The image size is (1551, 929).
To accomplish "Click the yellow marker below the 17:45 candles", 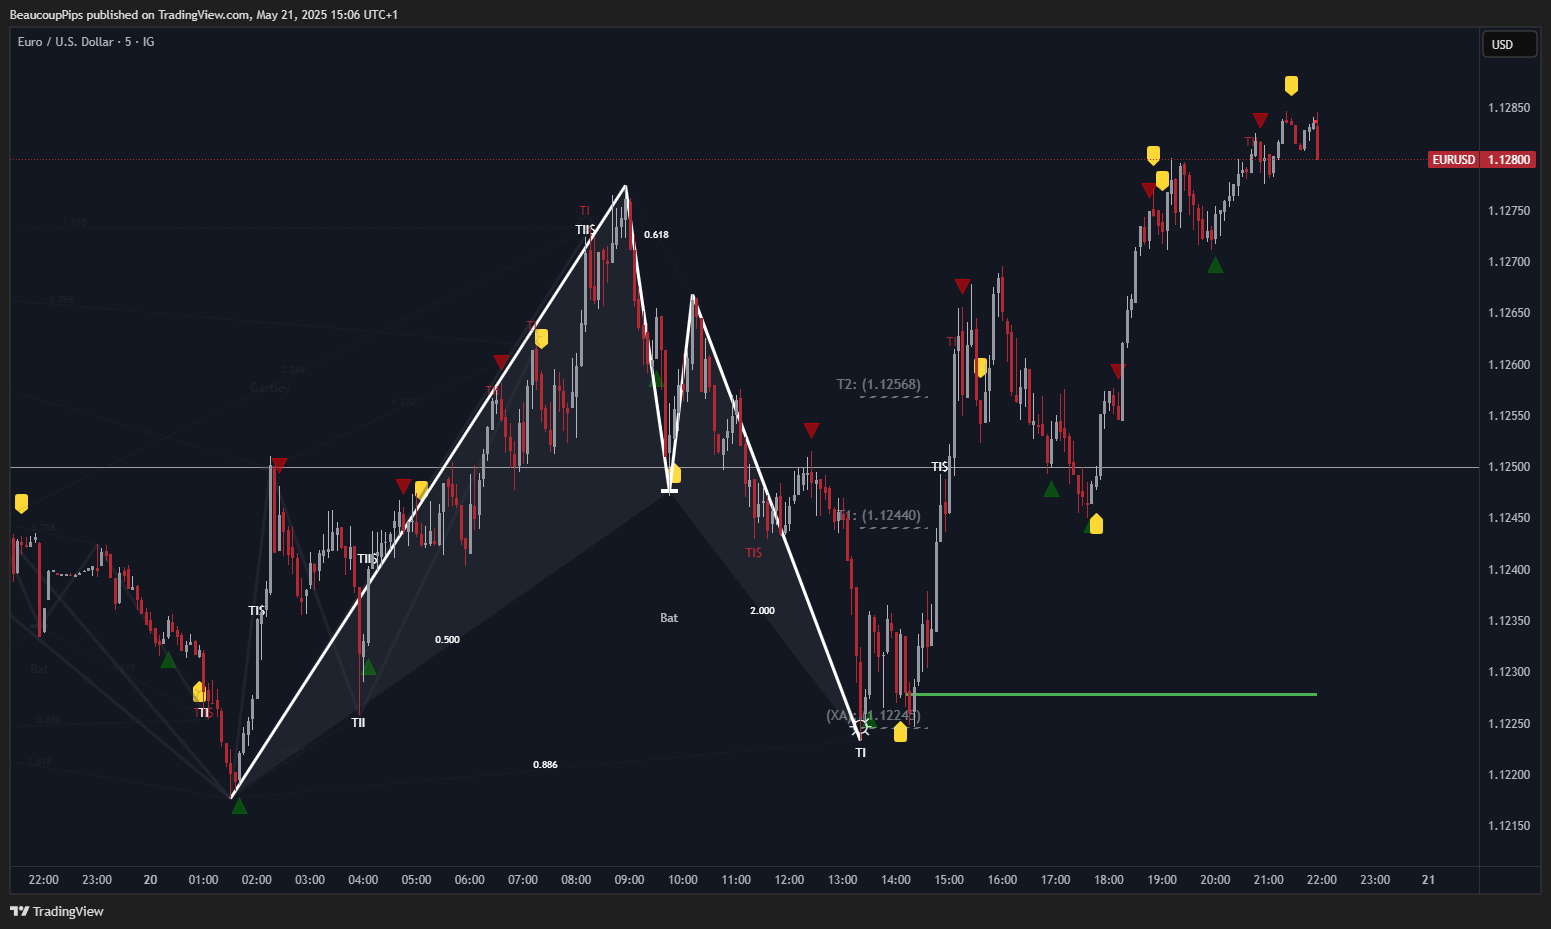I will pos(1096,524).
